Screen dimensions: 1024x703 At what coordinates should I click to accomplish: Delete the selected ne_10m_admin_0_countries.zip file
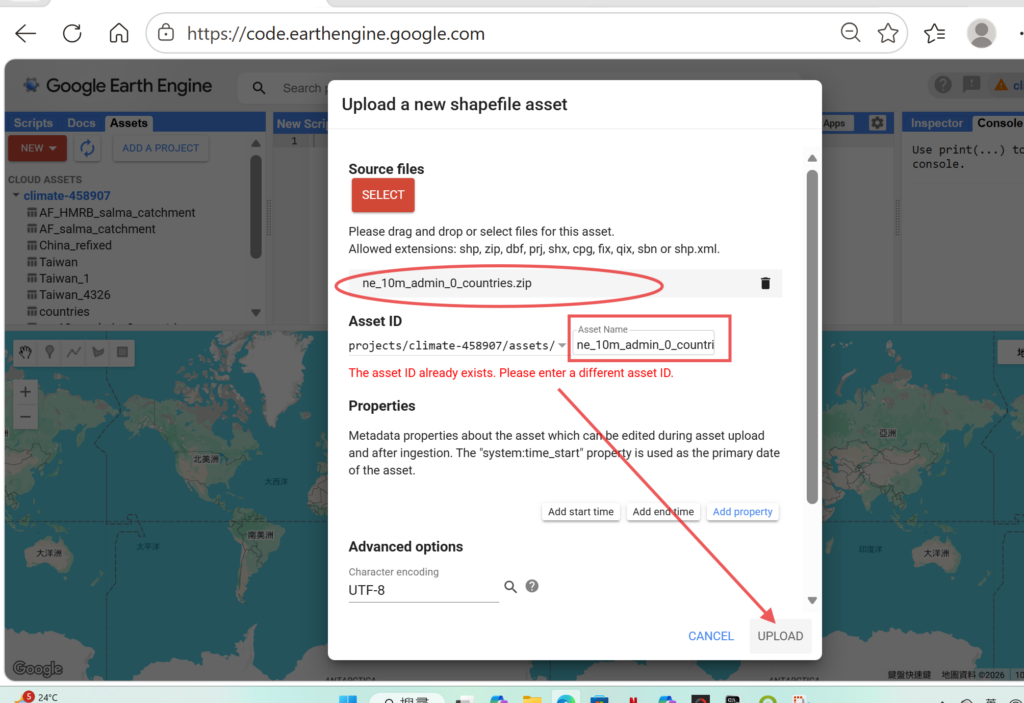(765, 283)
